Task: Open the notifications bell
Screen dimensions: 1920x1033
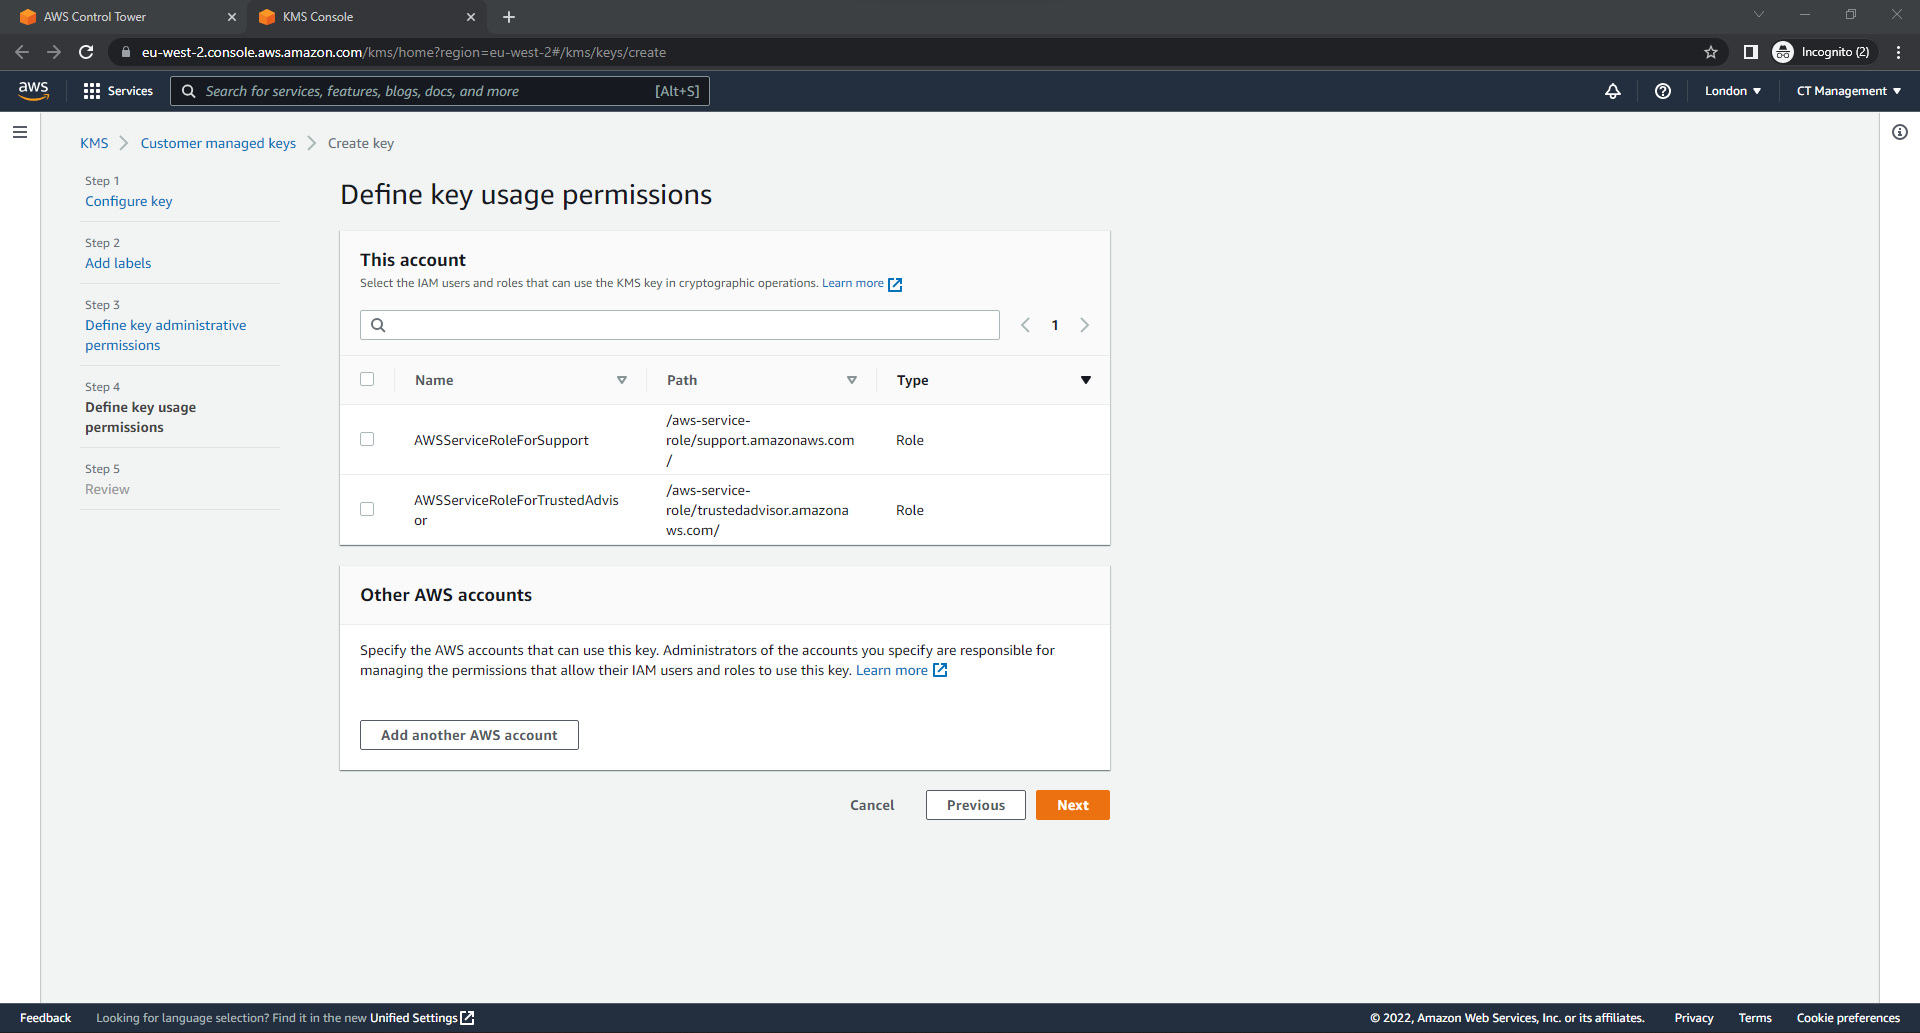Action: (1613, 91)
